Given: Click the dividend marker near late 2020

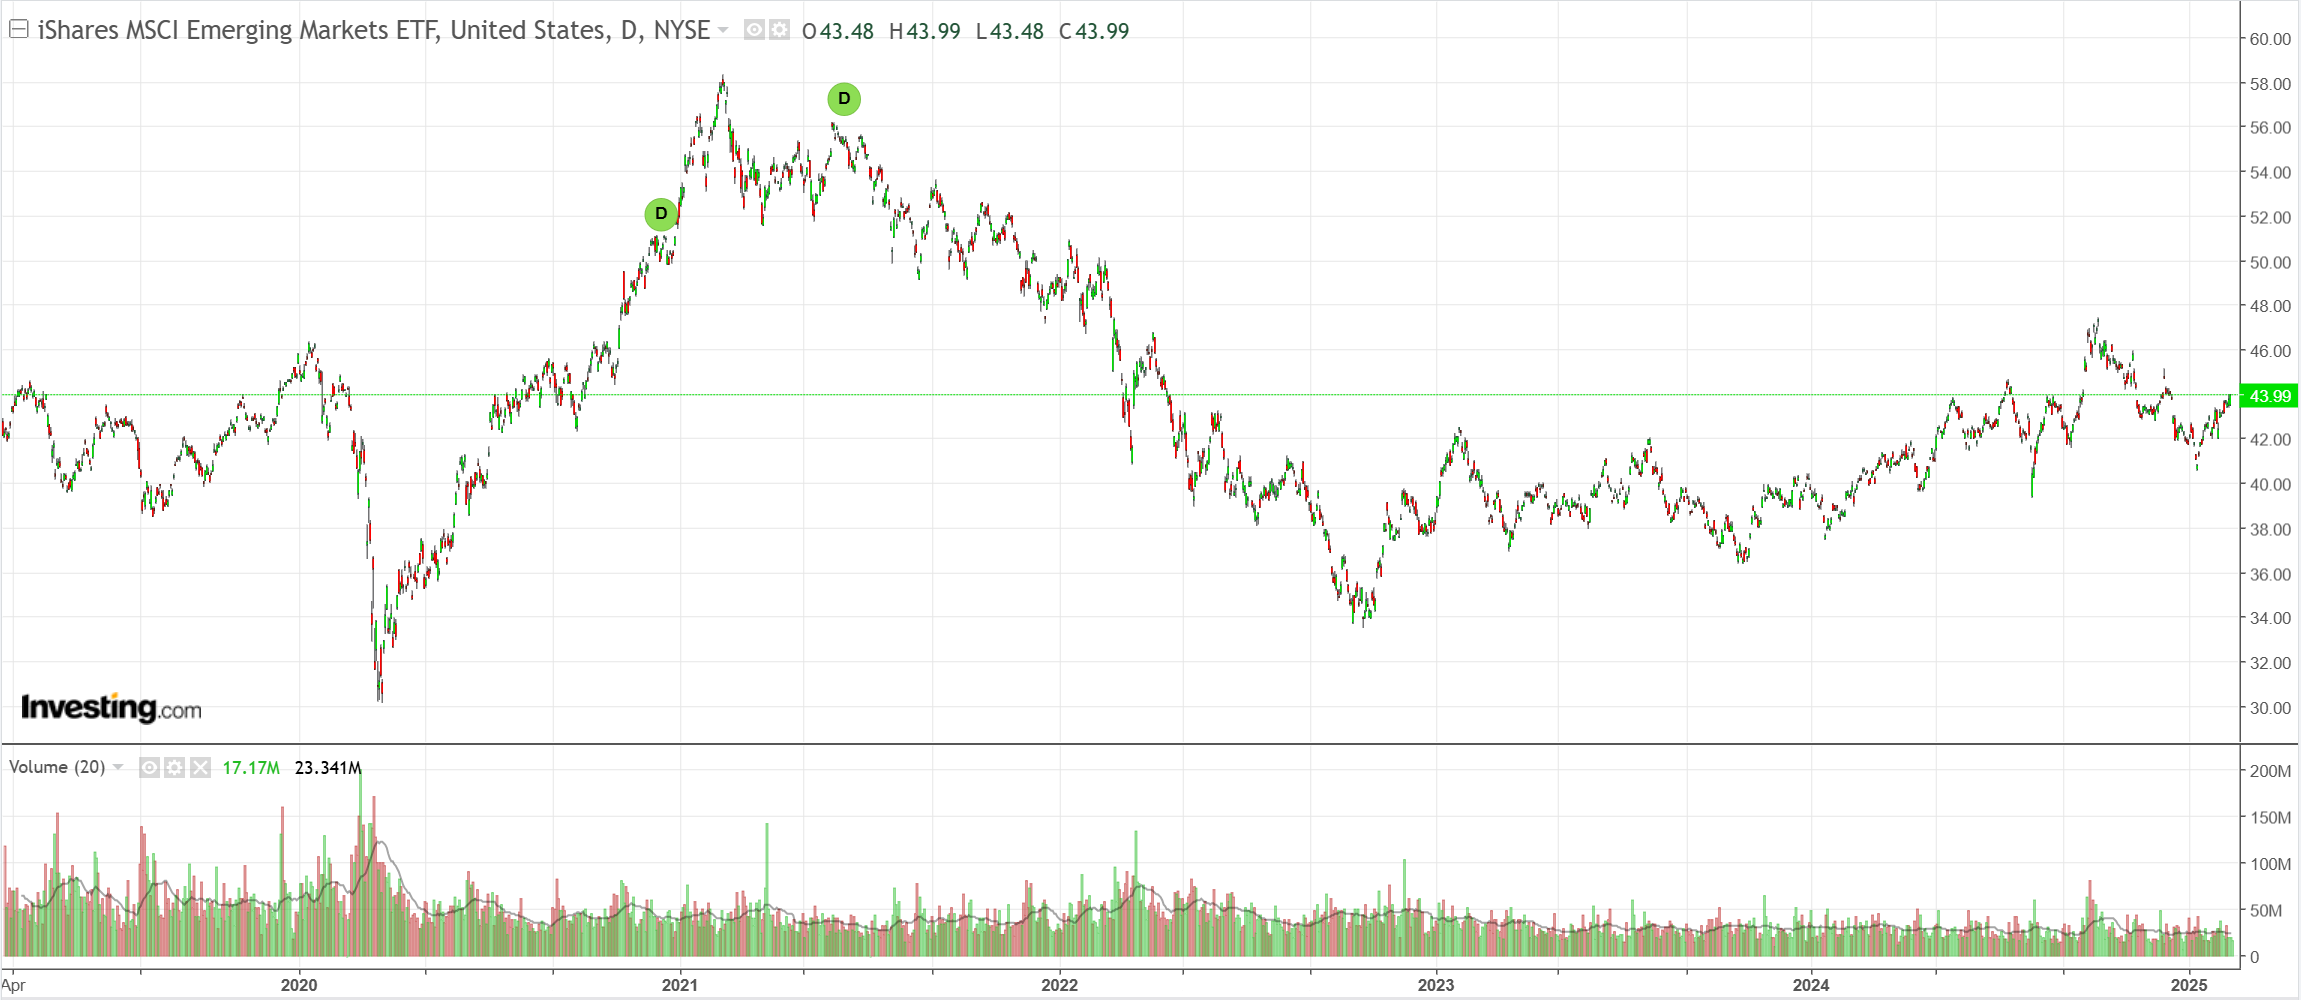Looking at the screenshot, I should coord(661,214).
